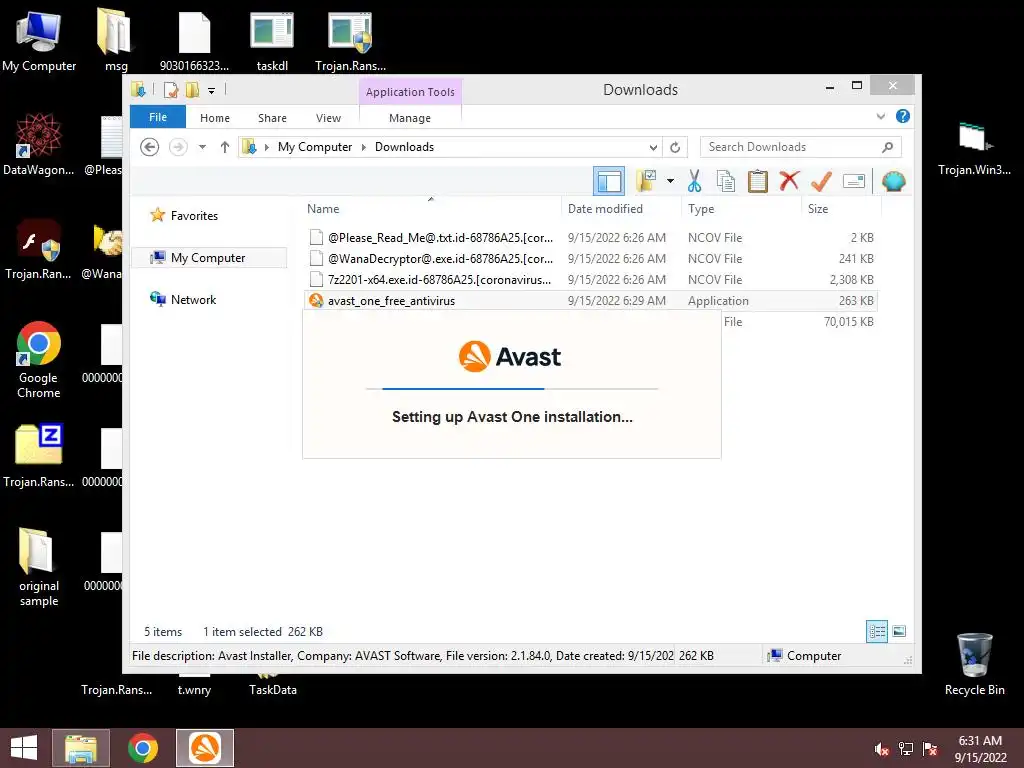Open Google Chrome desktop shortcut
Screen dimensions: 1024x768
pyautogui.click(x=39, y=359)
